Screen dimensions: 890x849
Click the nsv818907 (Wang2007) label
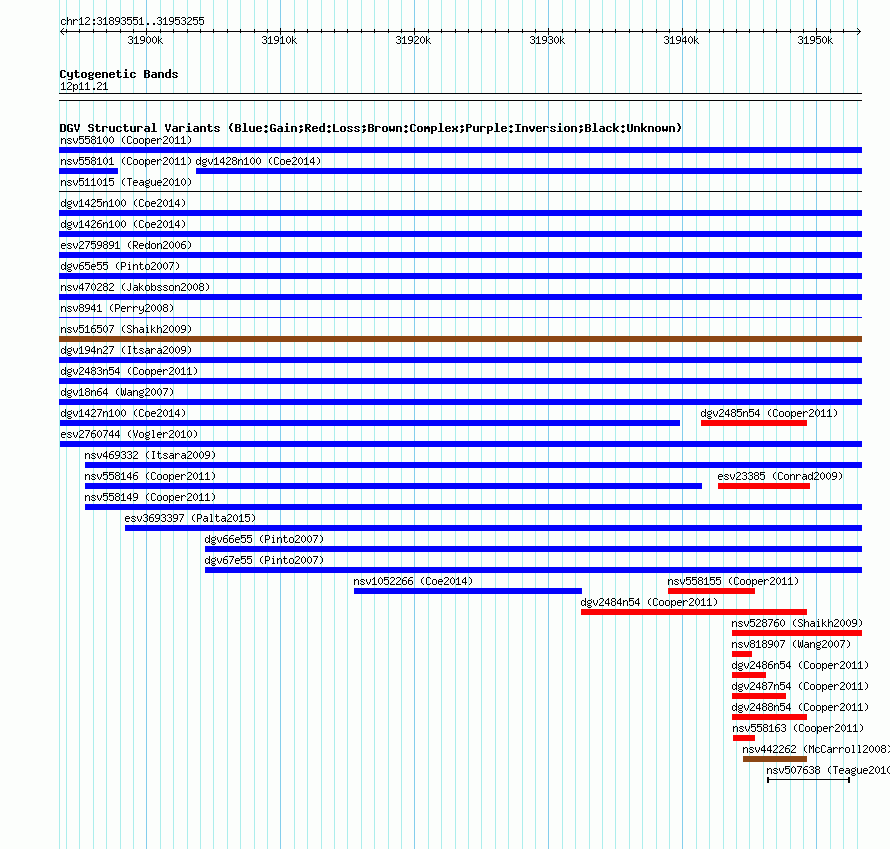[791, 644]
